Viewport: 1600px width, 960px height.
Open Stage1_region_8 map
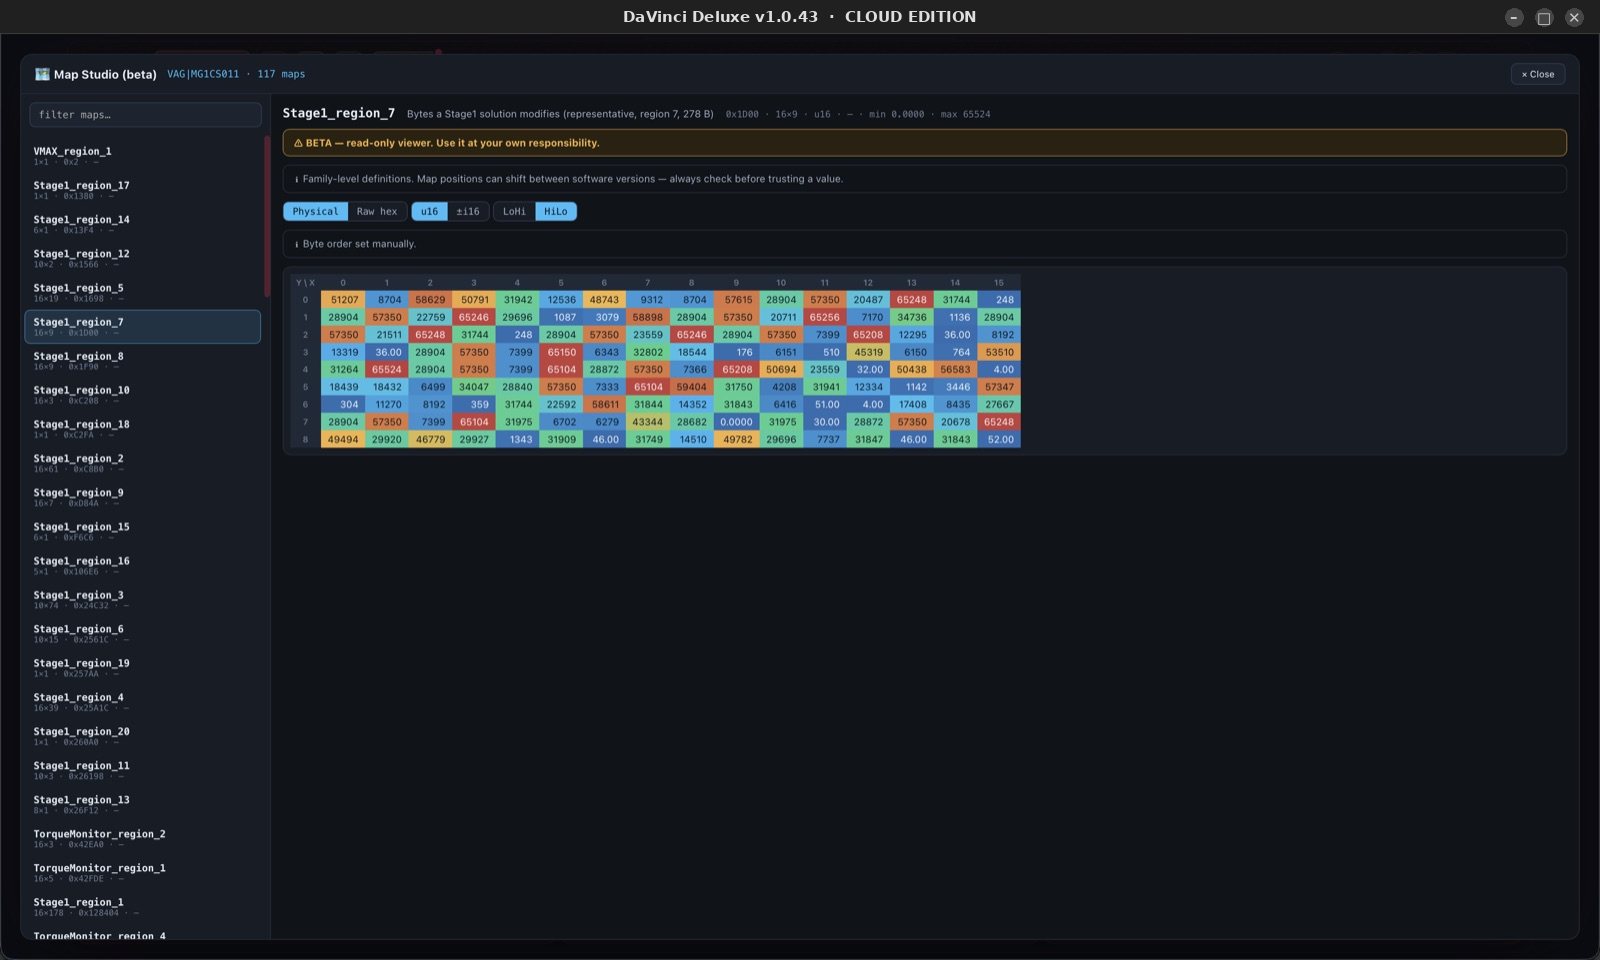point(143,360)
